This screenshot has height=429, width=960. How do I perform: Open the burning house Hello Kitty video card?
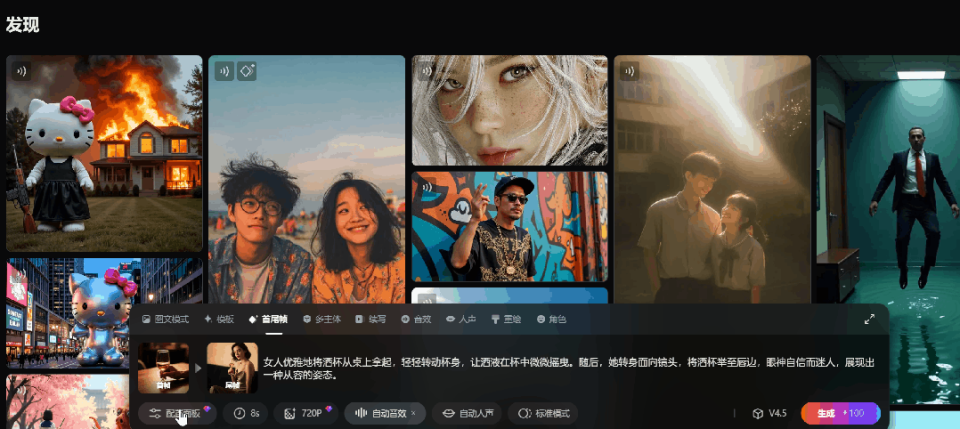pos(104,154)
